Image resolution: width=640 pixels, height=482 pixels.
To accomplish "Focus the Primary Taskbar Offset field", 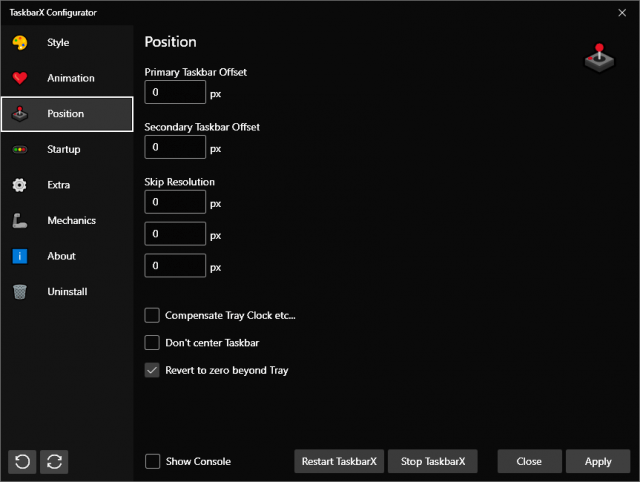I will click(x=175, y=93).
